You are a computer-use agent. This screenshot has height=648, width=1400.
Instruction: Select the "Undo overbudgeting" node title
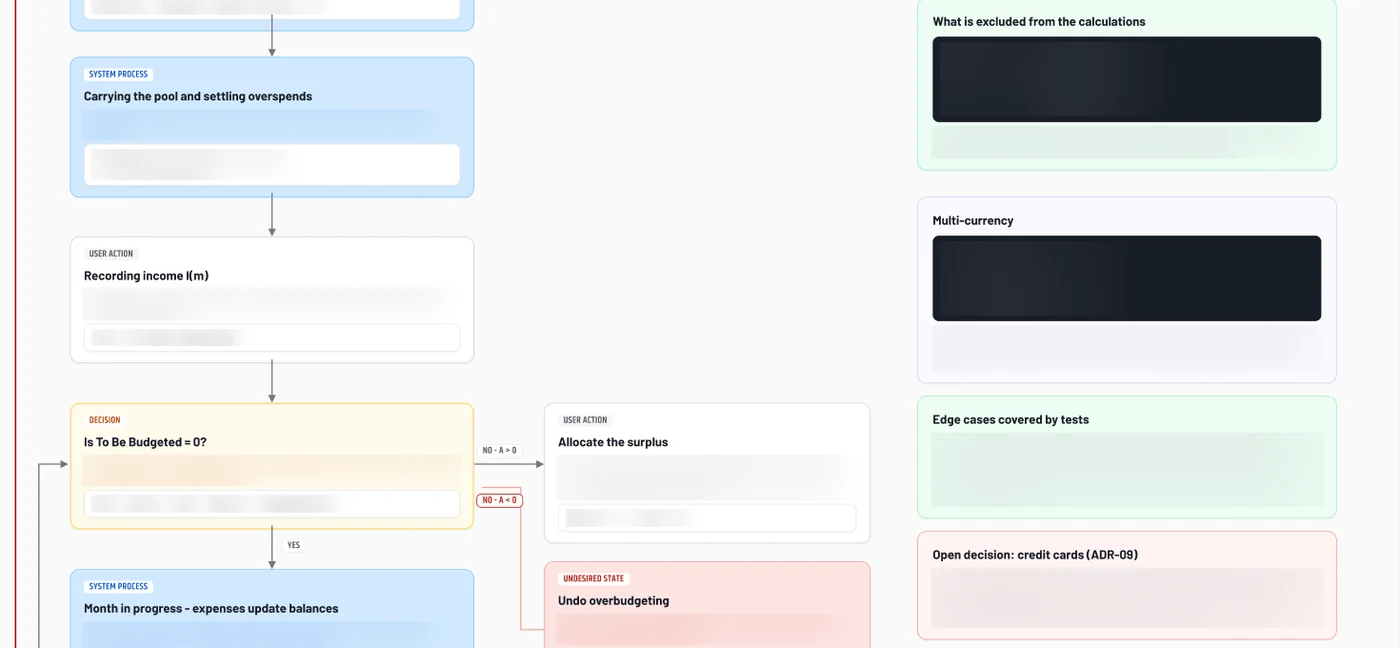(614, 601)
